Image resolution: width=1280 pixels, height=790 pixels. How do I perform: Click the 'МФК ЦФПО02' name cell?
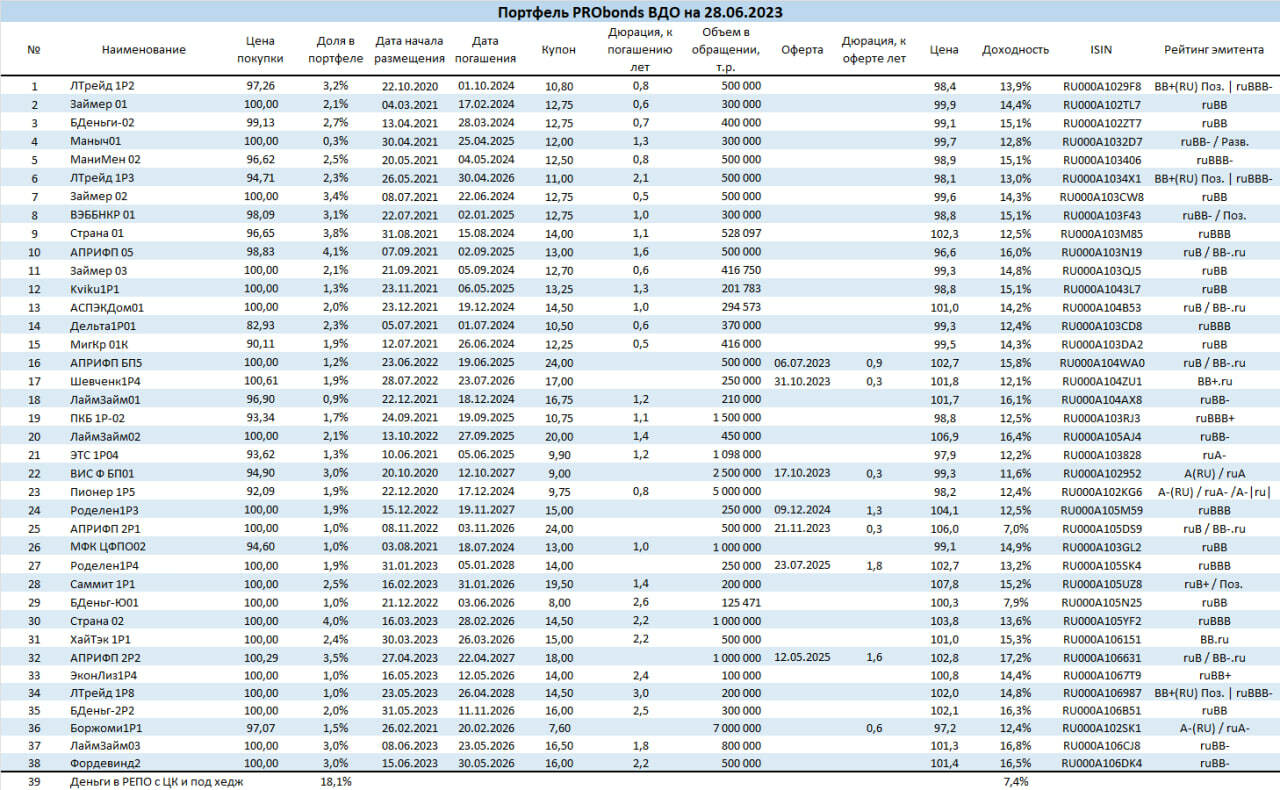click(107, 547)
